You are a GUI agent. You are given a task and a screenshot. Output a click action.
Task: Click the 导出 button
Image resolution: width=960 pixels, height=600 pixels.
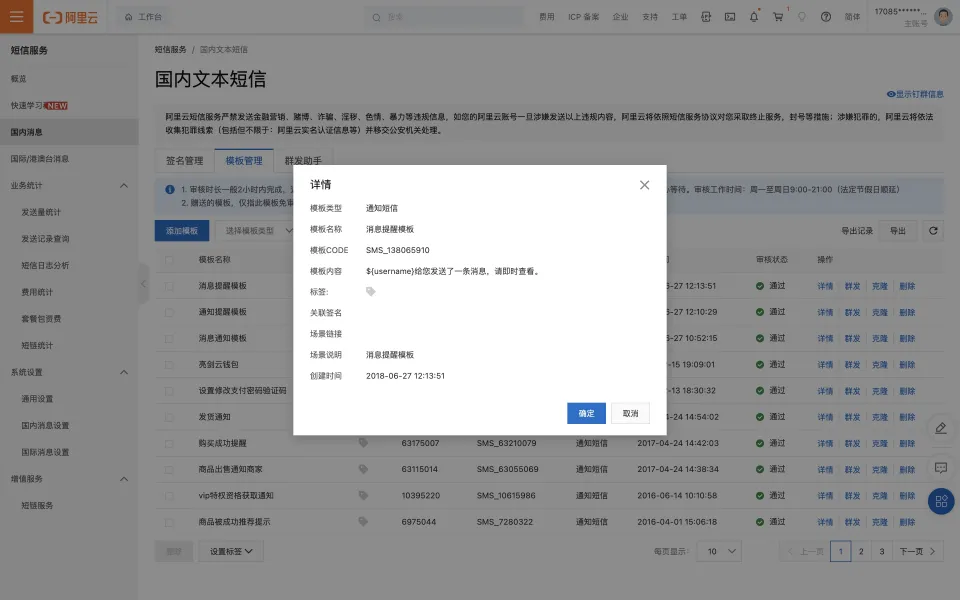click(898, 231)
